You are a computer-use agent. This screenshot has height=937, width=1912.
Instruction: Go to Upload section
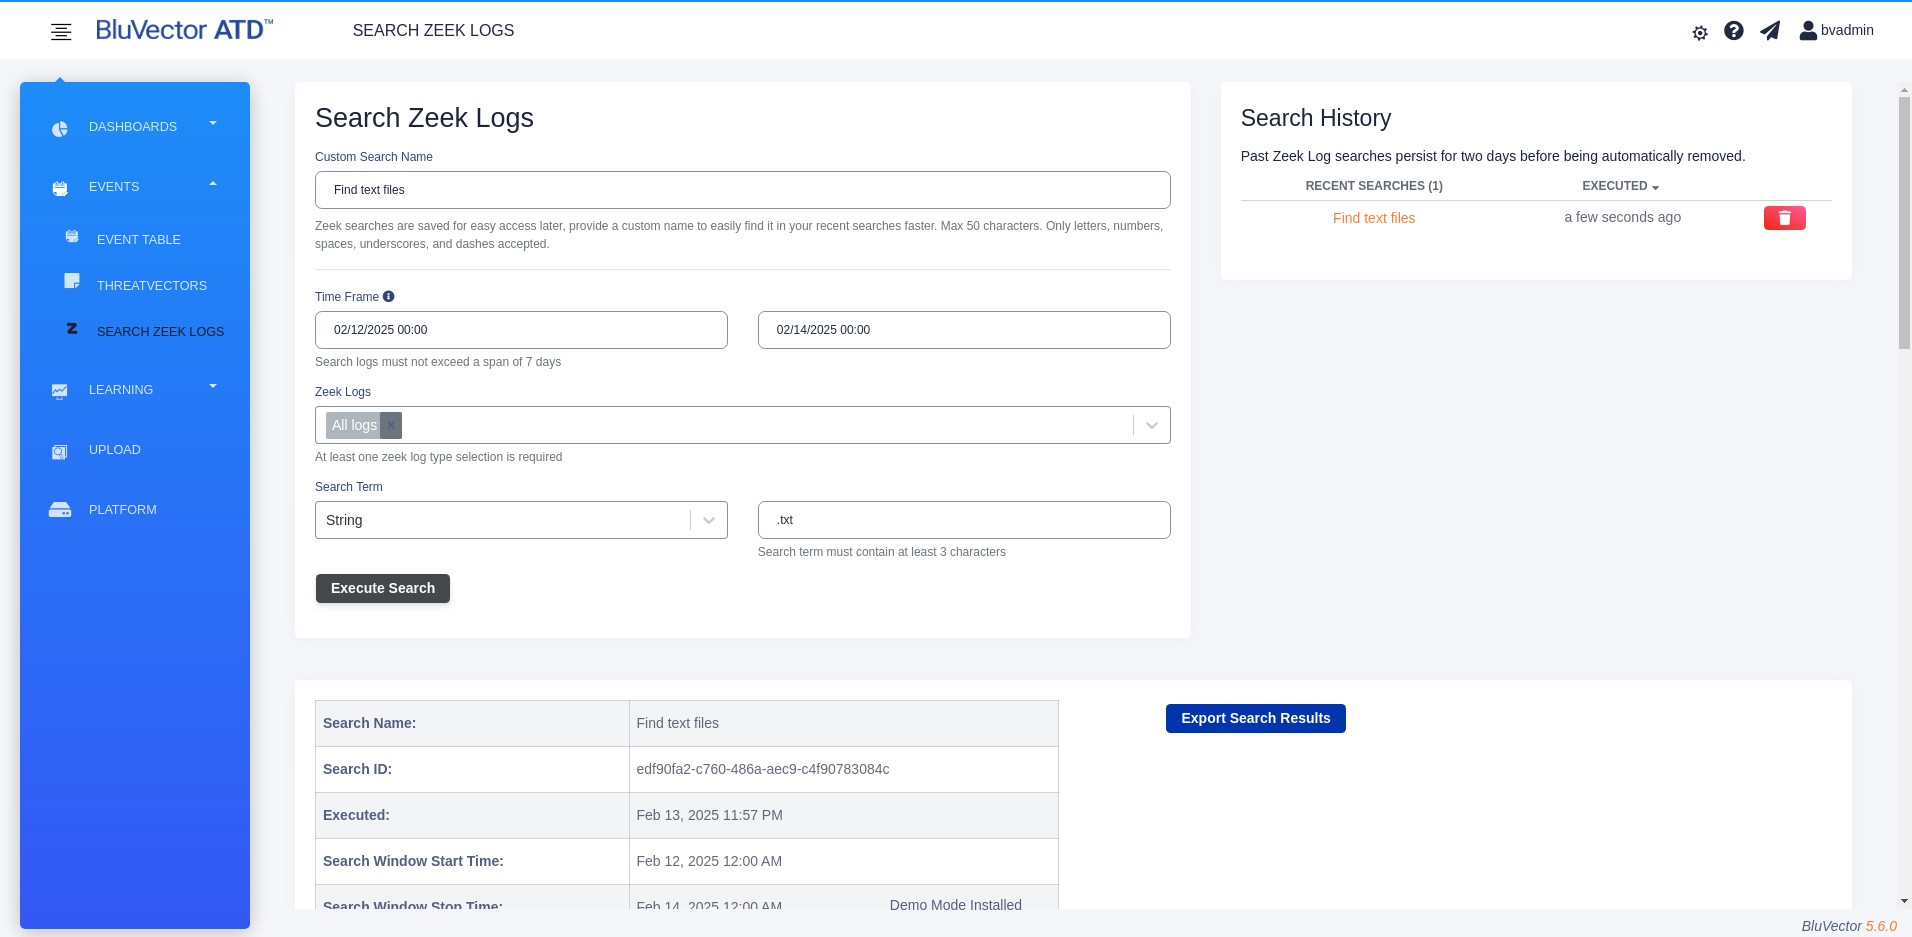click(x=115, y=450)
